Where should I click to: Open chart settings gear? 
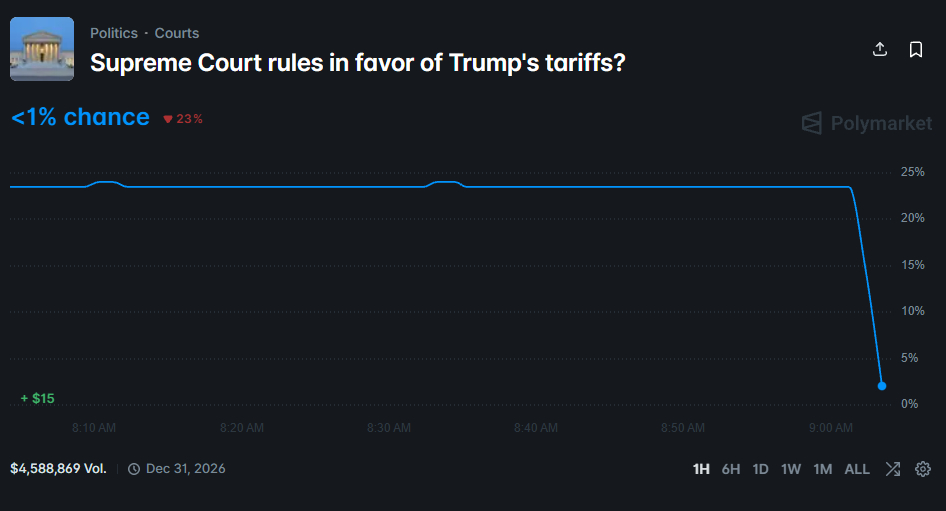coord(923,469)
